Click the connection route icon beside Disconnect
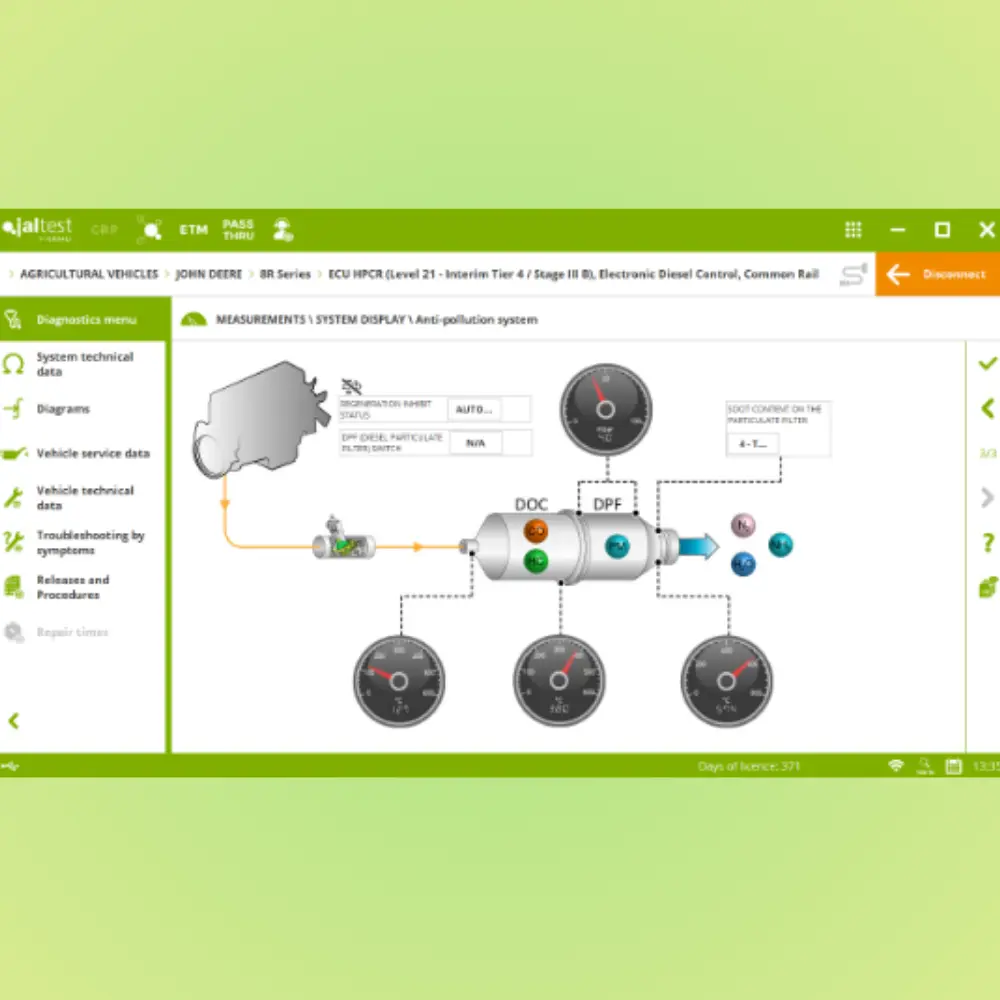This screenshot has height=1000, width=1000. [853, 275]
